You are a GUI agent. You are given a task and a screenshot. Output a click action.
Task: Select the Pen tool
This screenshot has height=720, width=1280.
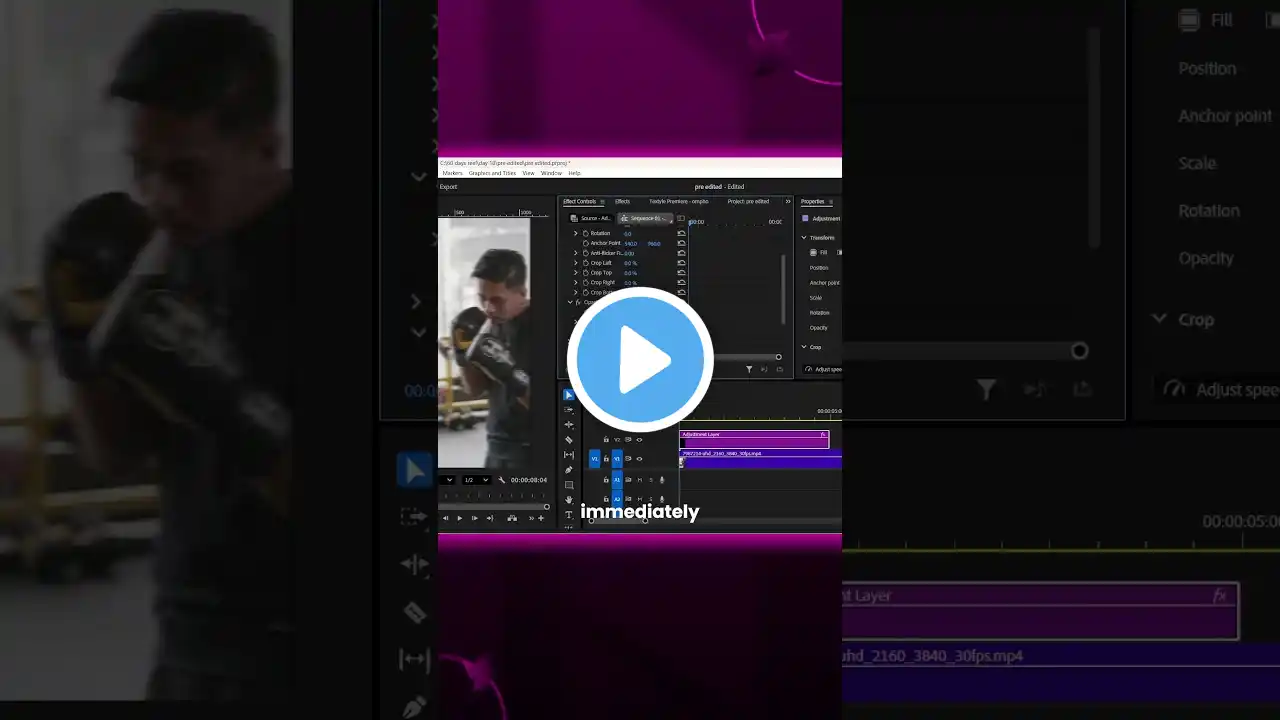(x=569, y=470)
